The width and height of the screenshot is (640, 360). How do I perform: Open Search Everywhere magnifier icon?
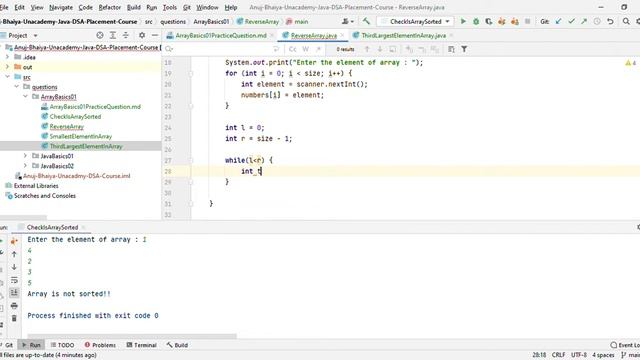(x=626, y=21)
